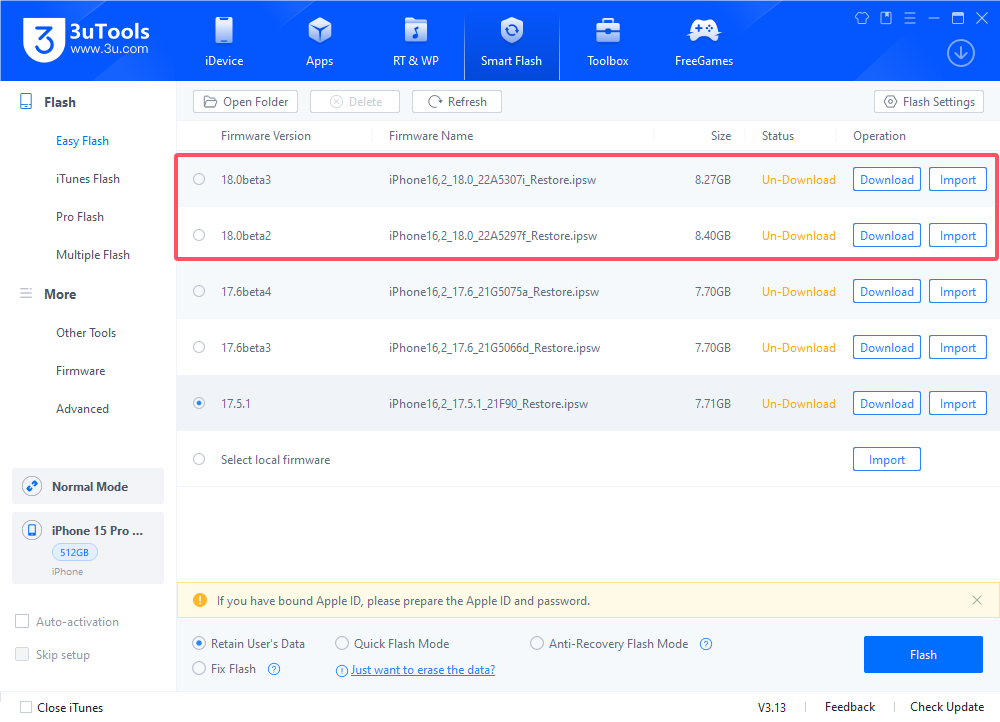1000x722 pixels.
Task: Click the Anti-Recovery Flash Mode help icon
Action: (706, 644)
